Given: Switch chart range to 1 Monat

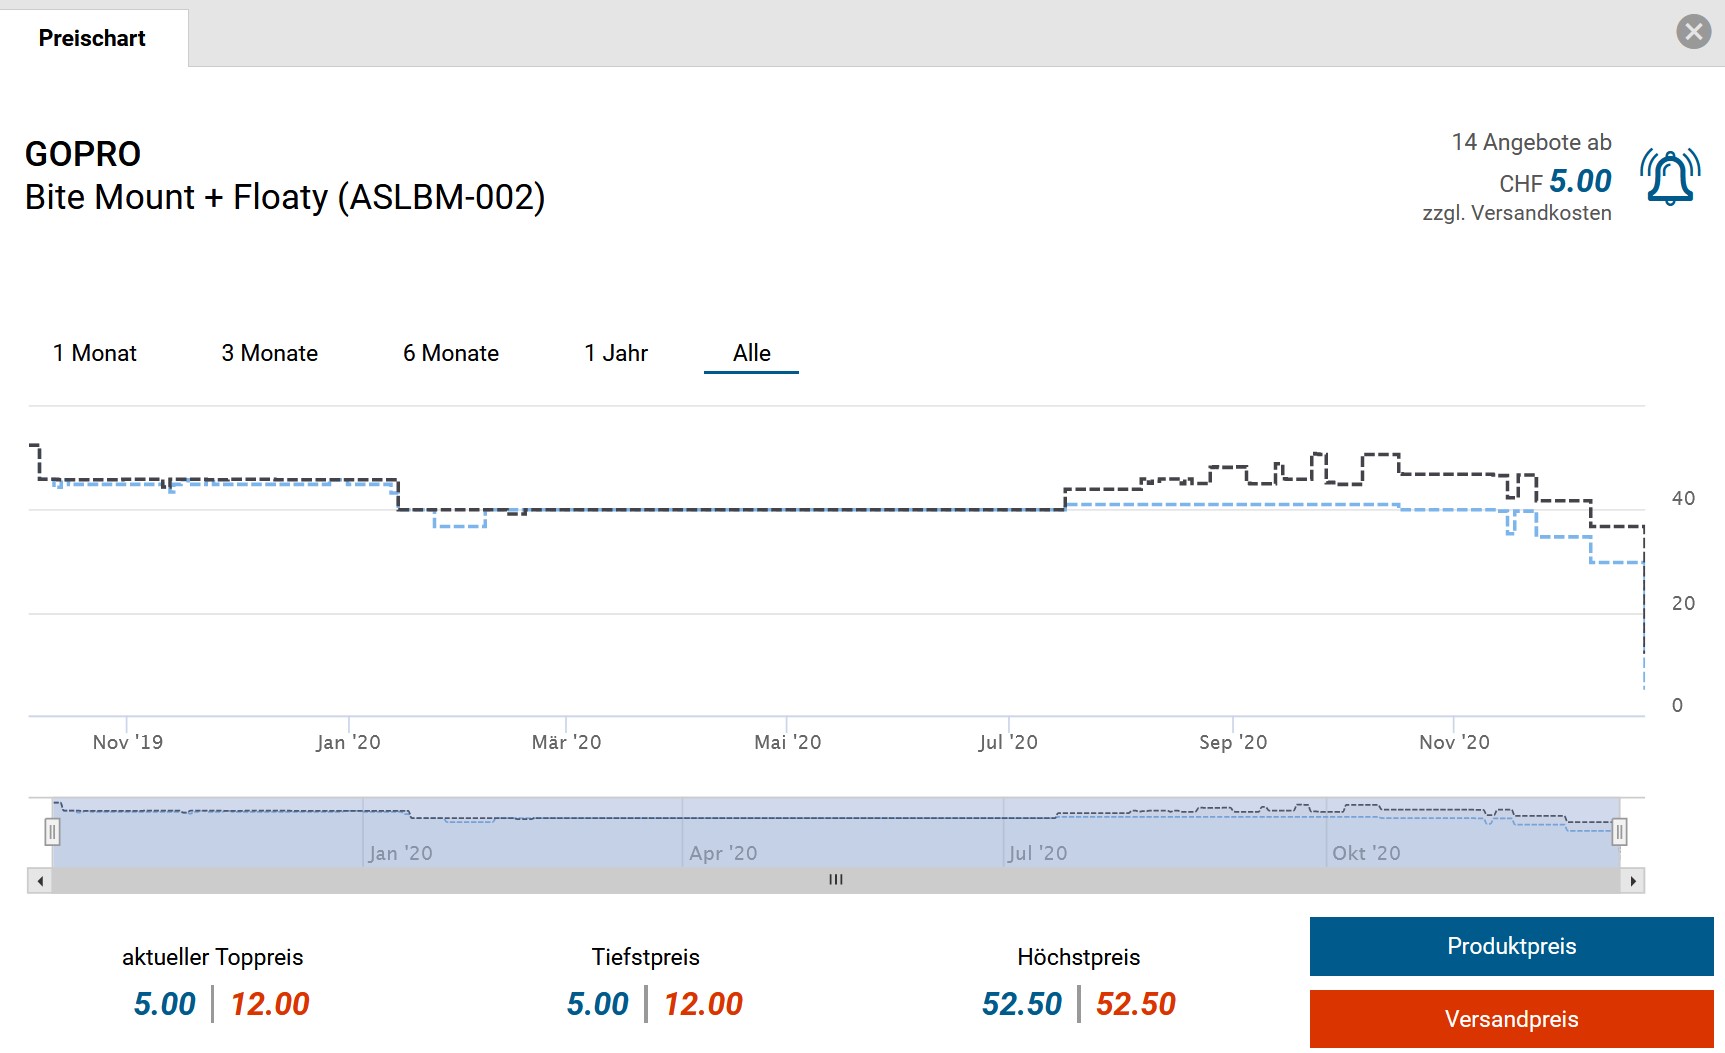Looking at the screenshot, I should click(95, 353).
